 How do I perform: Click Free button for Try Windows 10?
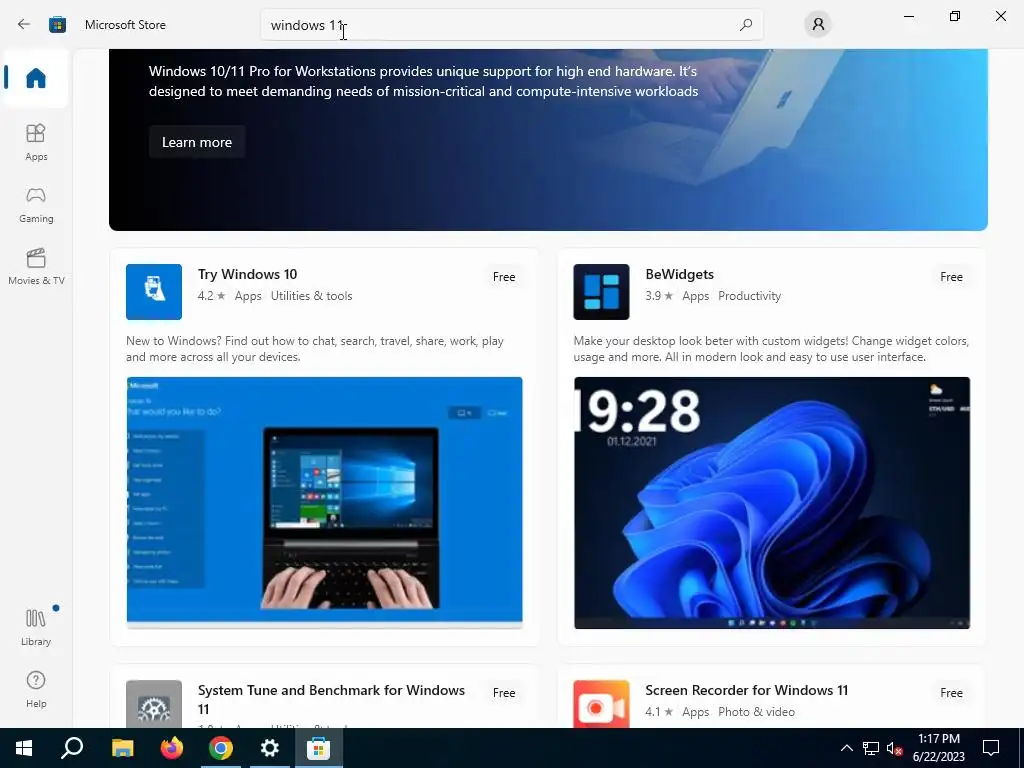point(504,277)
